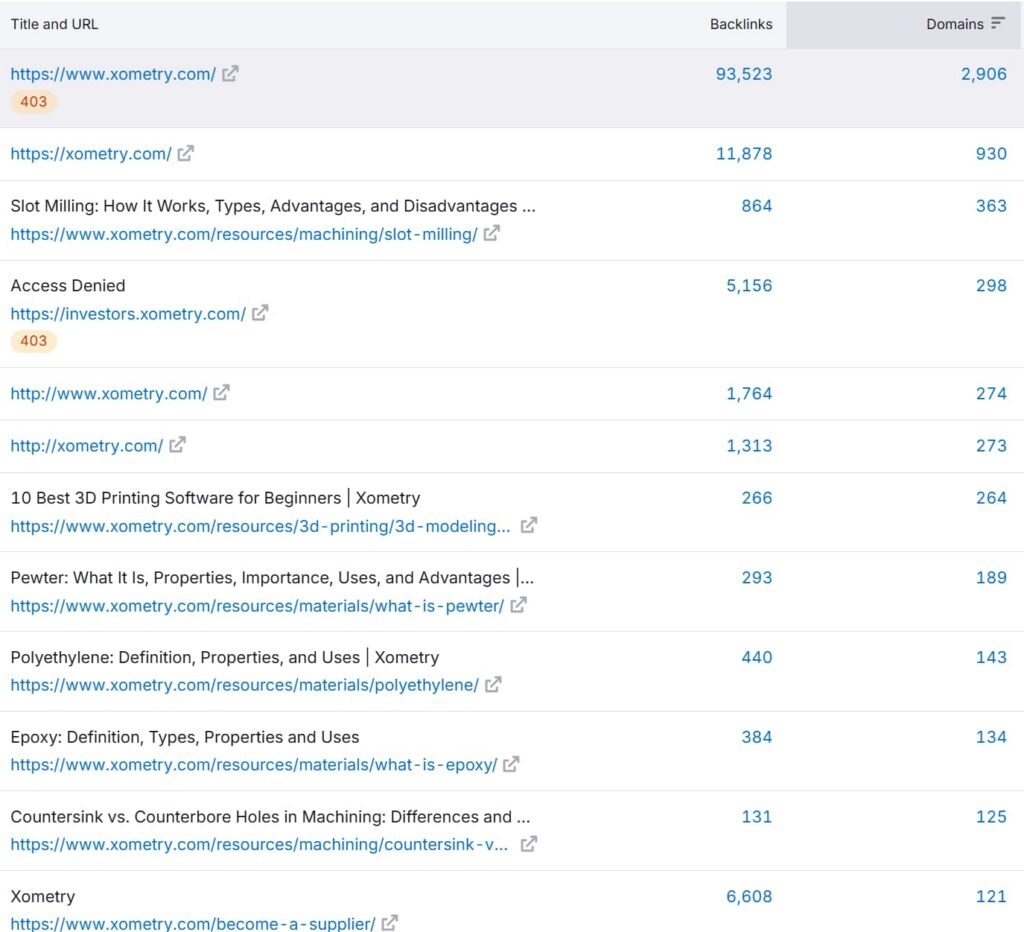Click backlinks count 384

(x=757, y=737)
